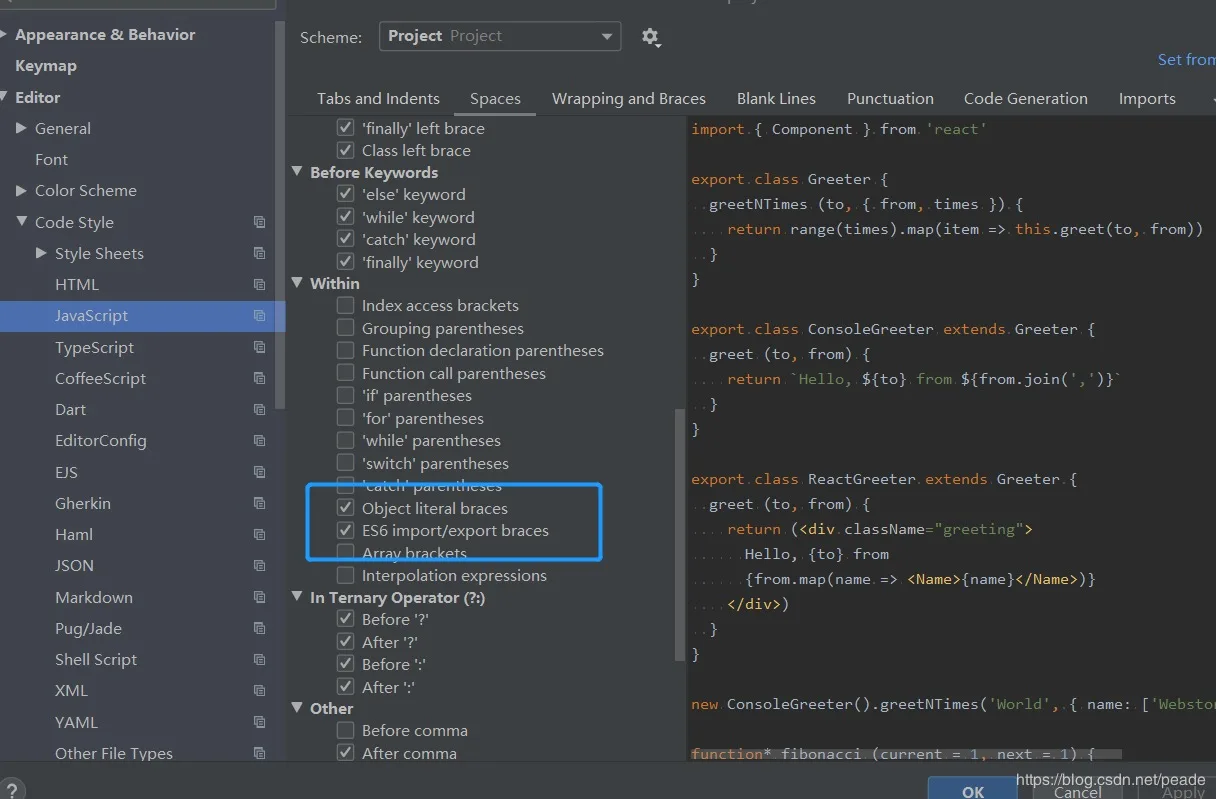Image resolution: width=1216 pixels, height=799 pixels.
Task: Click the copy icon next to JavaScript
Action: coord(259,316)
